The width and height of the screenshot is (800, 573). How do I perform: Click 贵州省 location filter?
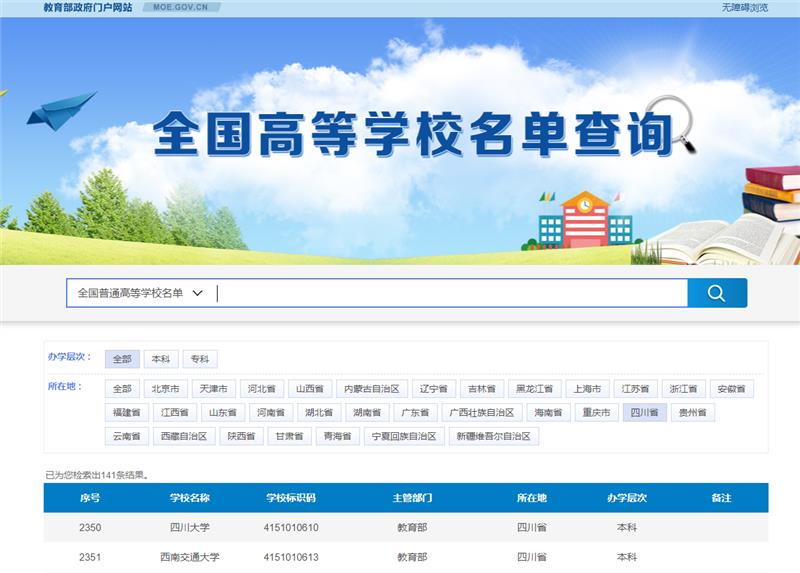pyautogui.click(x=693, y=412)
